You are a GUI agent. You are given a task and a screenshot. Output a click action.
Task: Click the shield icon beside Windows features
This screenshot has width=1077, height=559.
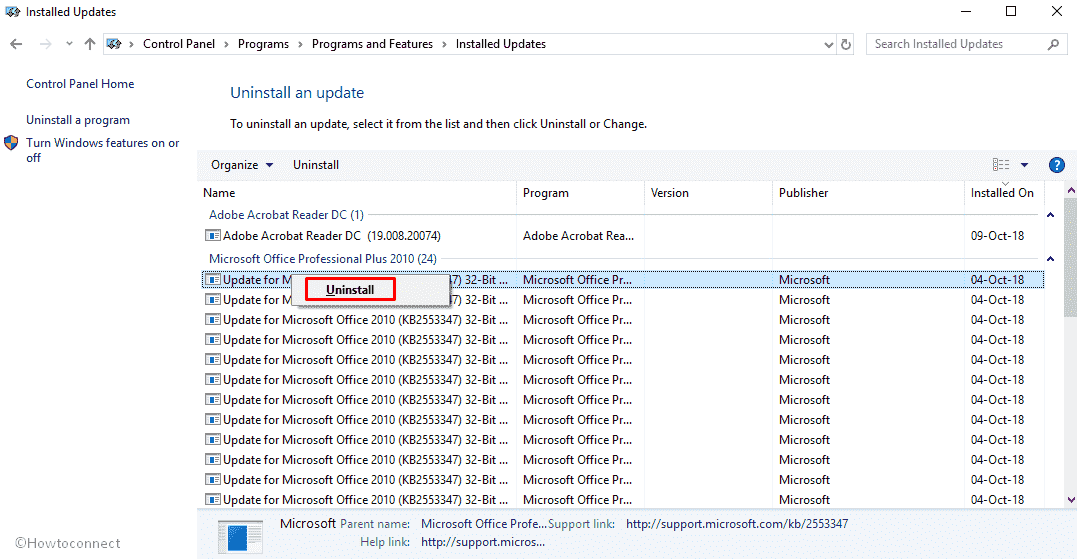pyautogui.click(x=11, y=143)
